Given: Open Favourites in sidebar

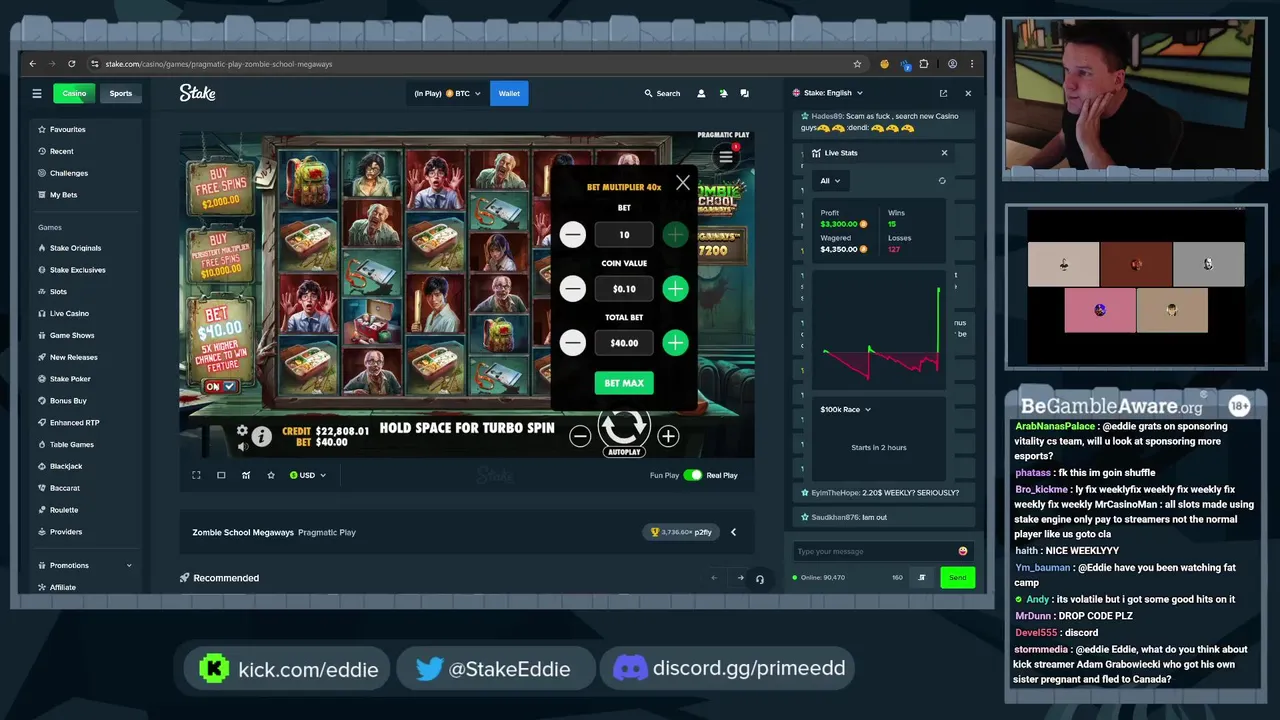Looking at the screenshot, I should (x=68, y=129).
